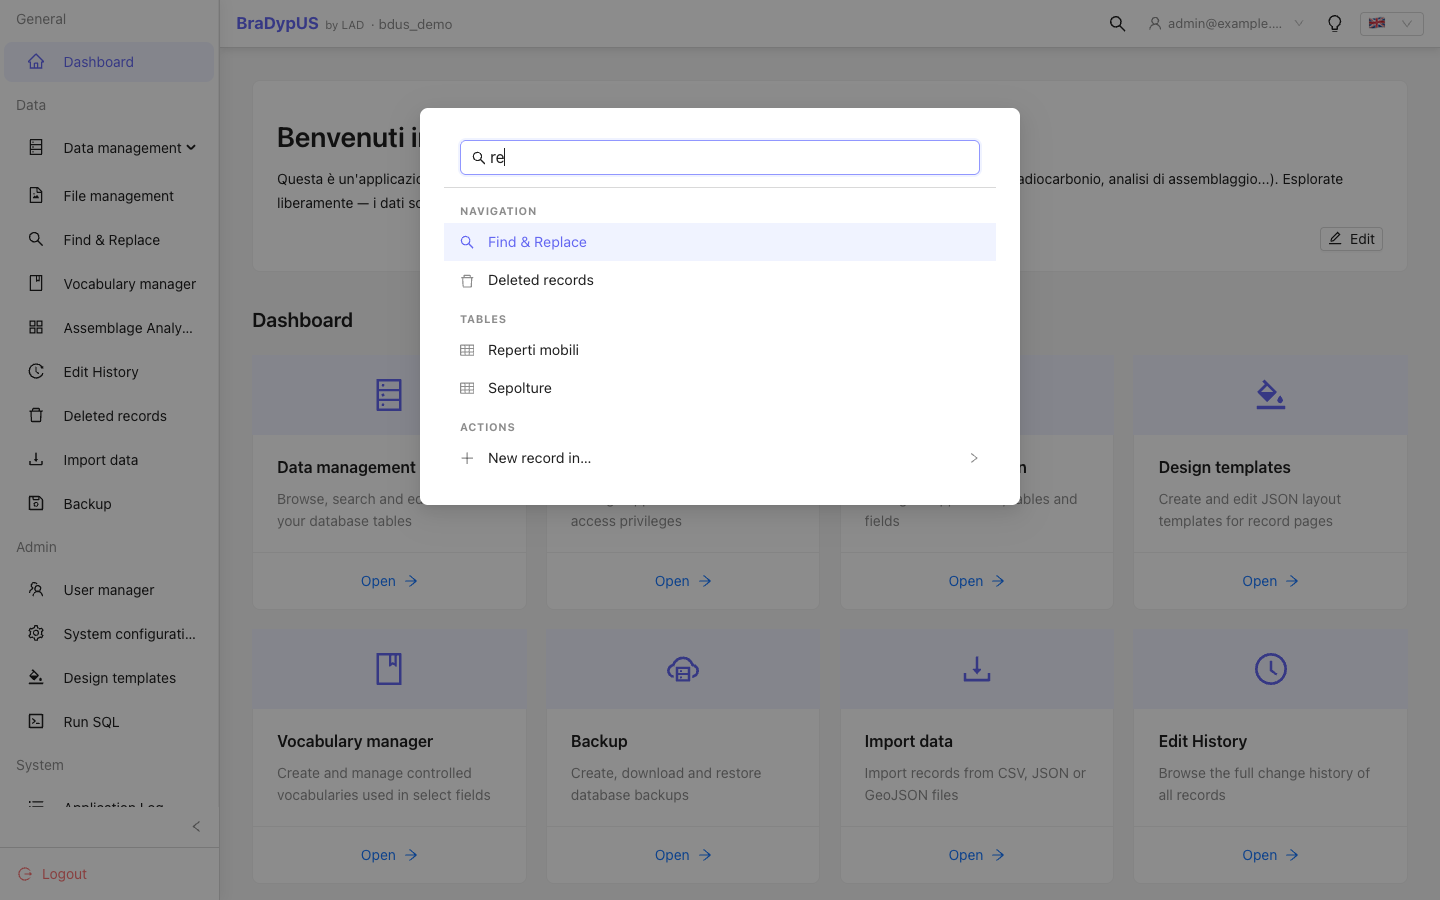Open Run SQL from sidebar
This screenshot has height=900, width=1440.
pos(109,722)
